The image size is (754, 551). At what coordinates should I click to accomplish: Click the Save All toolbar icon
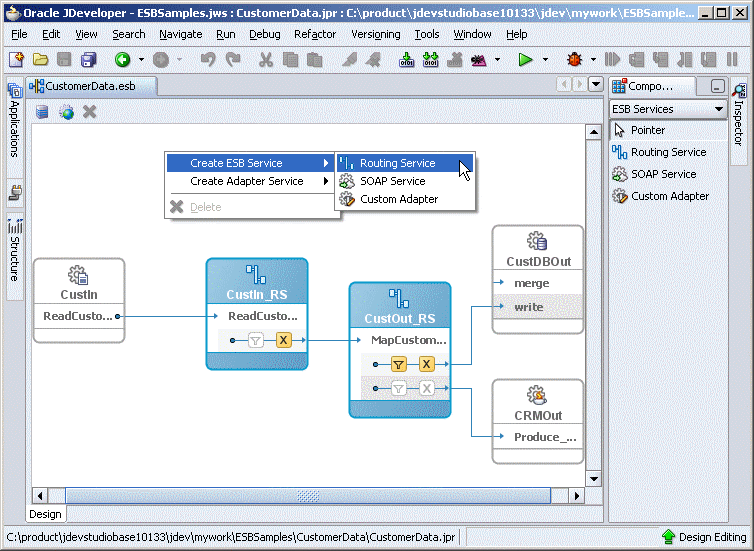(88, 60)
